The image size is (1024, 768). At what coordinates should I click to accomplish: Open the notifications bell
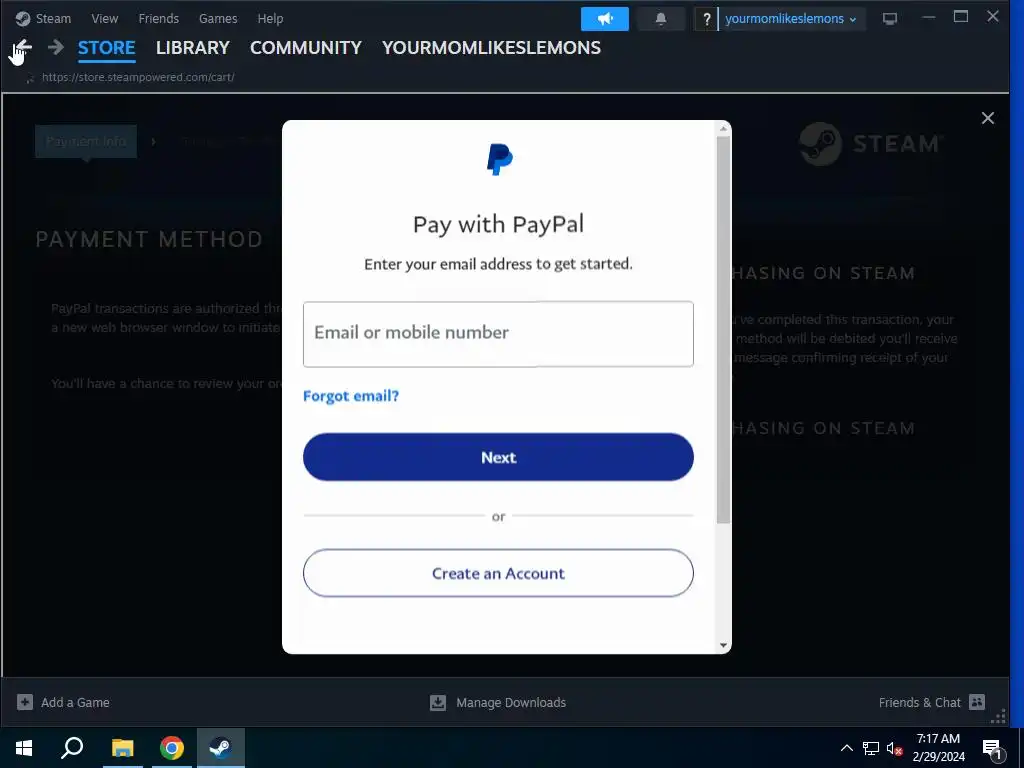pyautogui.click(x=661, y=19)
